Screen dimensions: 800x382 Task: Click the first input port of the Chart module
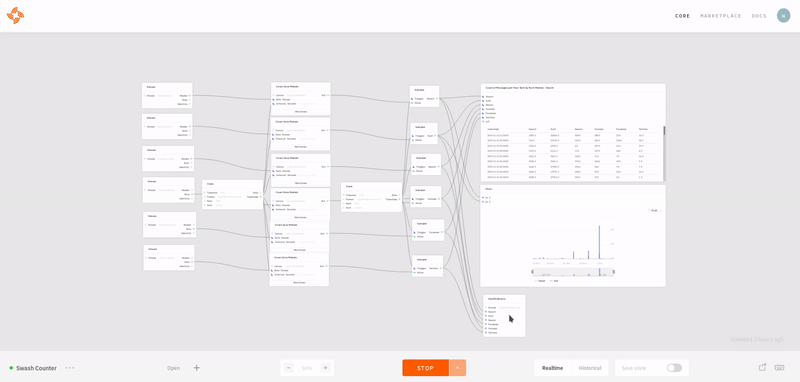pos(483,197)
